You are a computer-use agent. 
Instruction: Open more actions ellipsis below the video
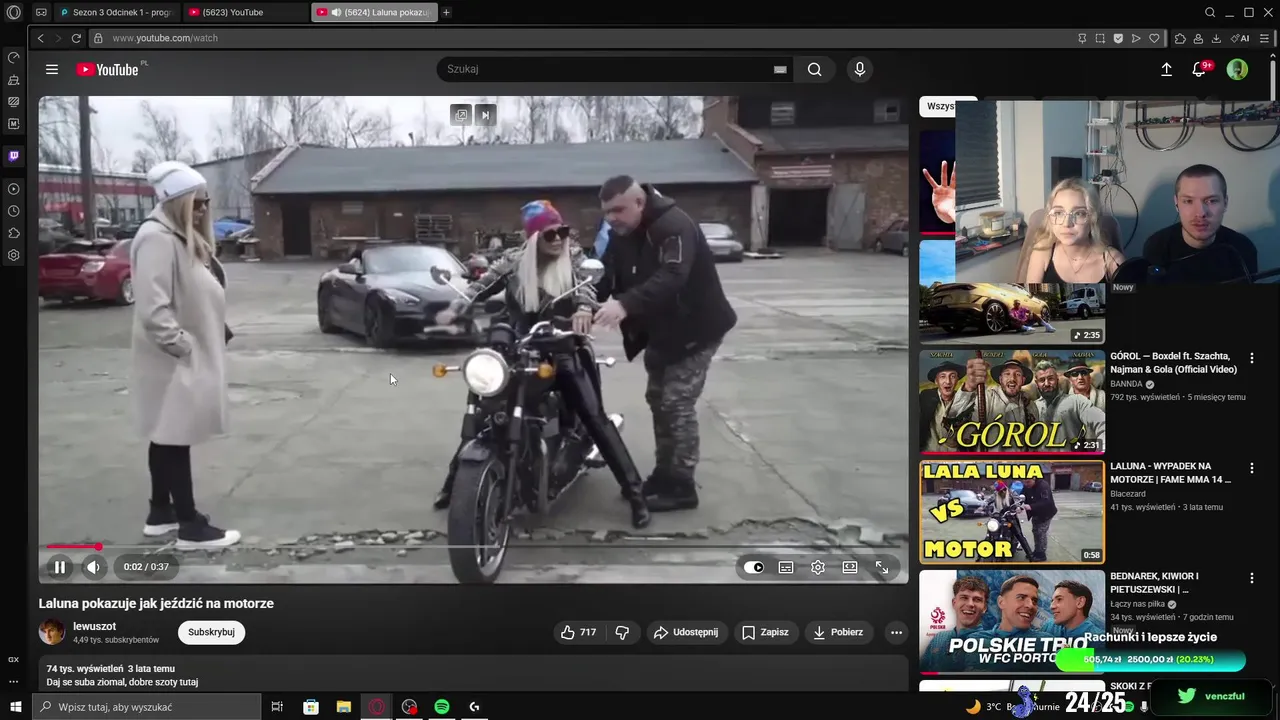point(896,632)
